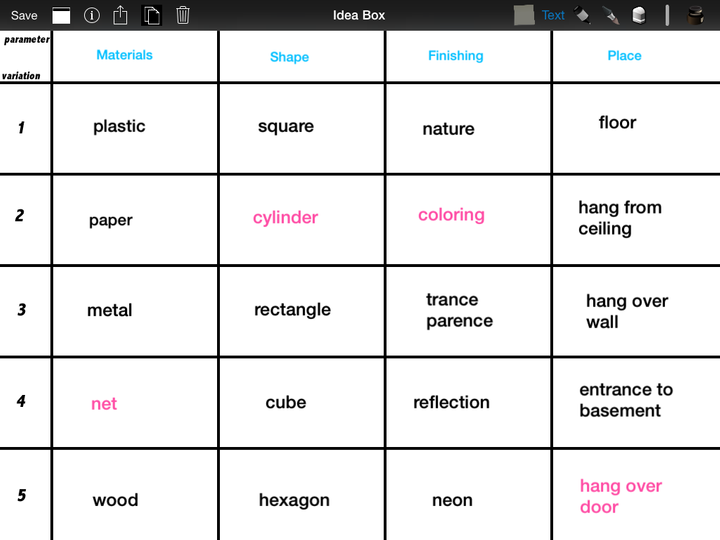Tap the share export icon
720x540 pixels.
coord(120,15)
